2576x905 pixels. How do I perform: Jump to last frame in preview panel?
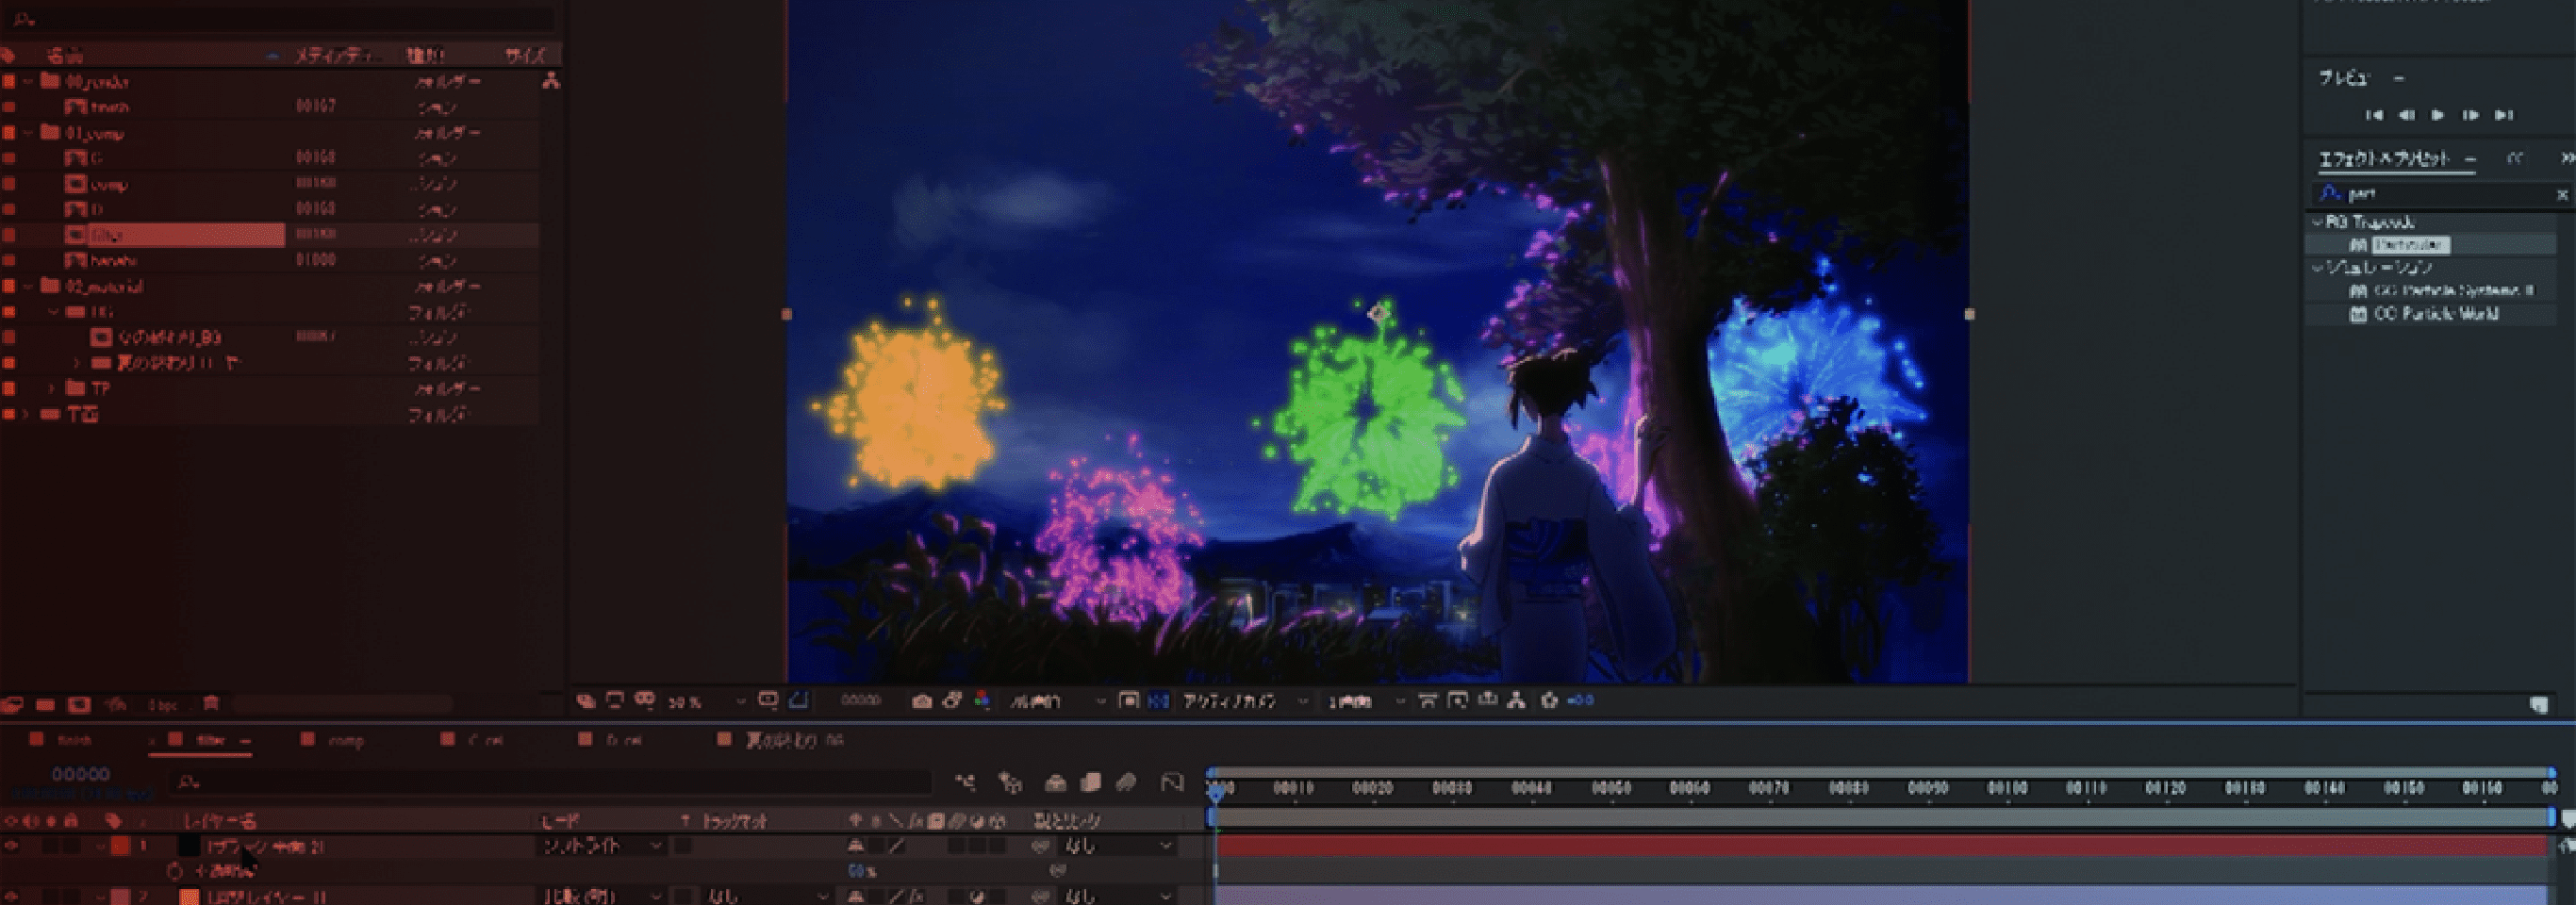pyautogui.click(x=2503, y=115)
